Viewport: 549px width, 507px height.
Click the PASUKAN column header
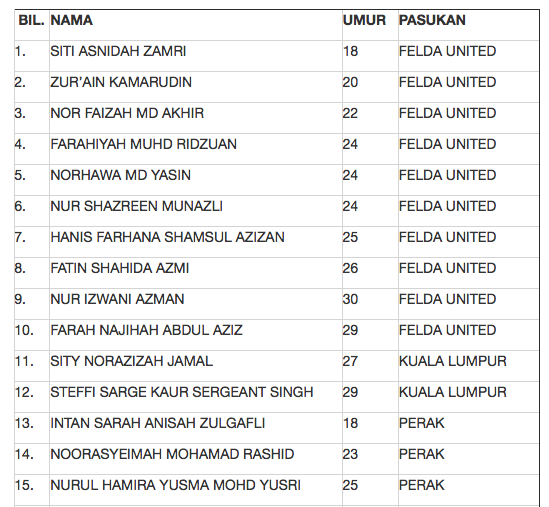432,20
